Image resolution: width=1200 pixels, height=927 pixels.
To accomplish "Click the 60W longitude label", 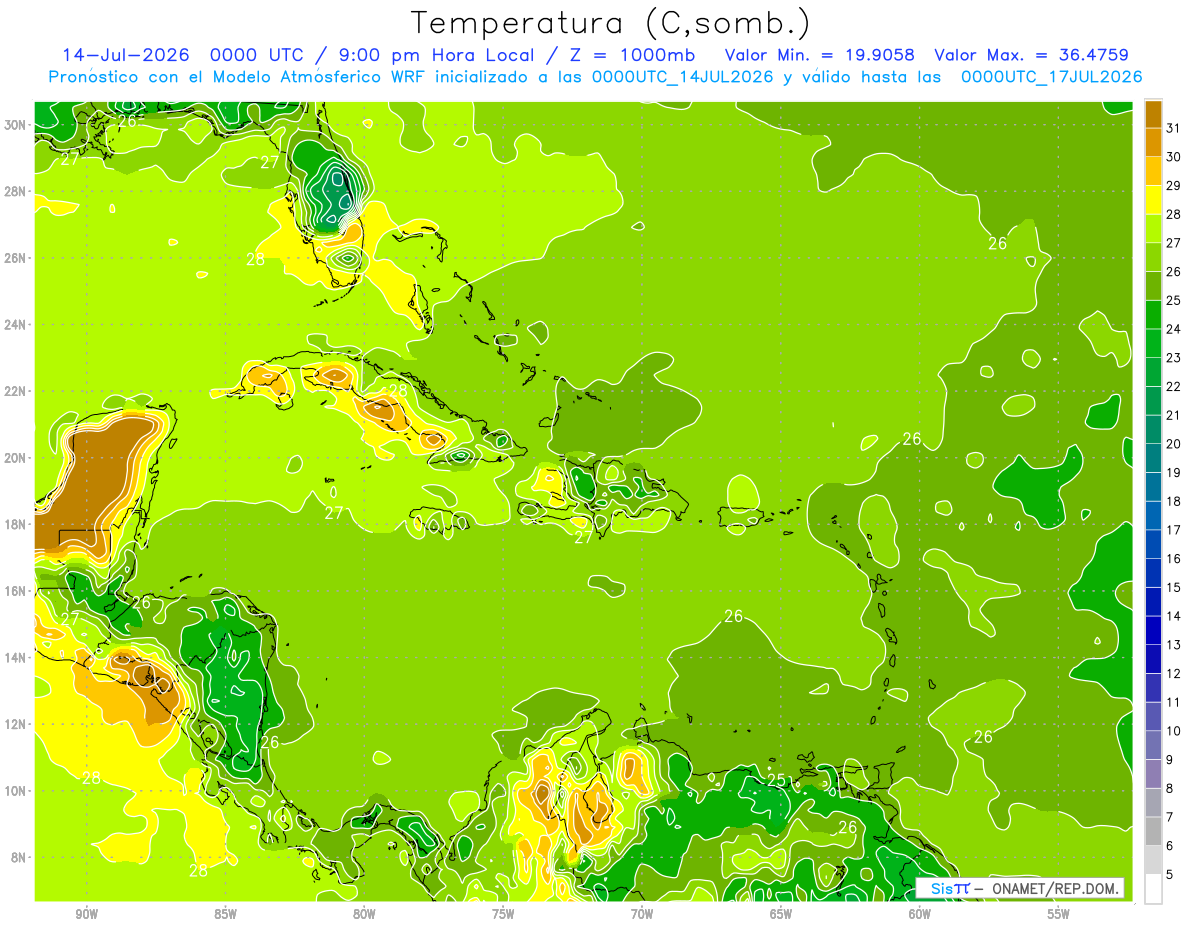I will [x=920, y=914].
